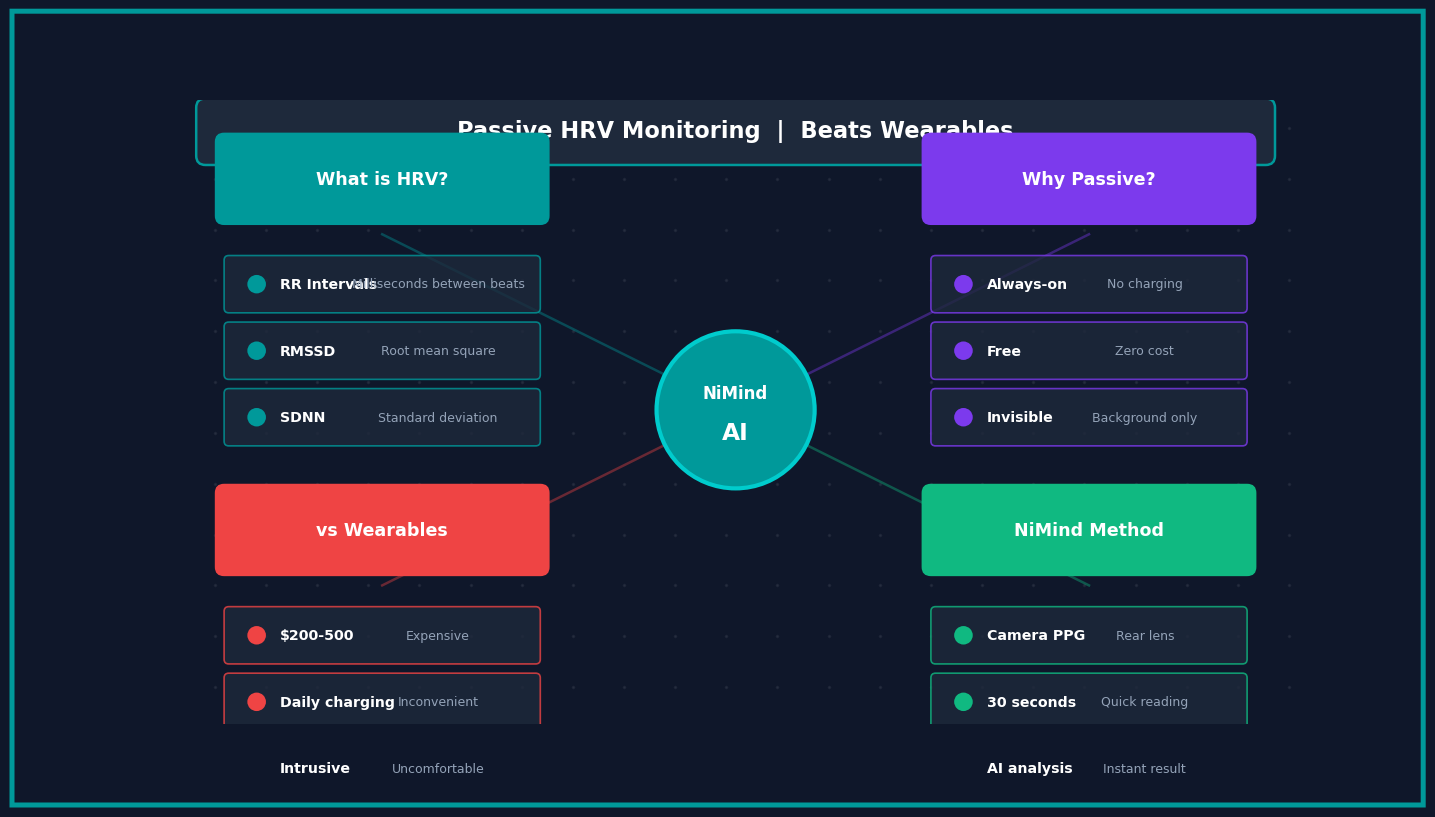Click 'Standard deviation' description
Viewport: 1435px width, 817px height.
438,418
